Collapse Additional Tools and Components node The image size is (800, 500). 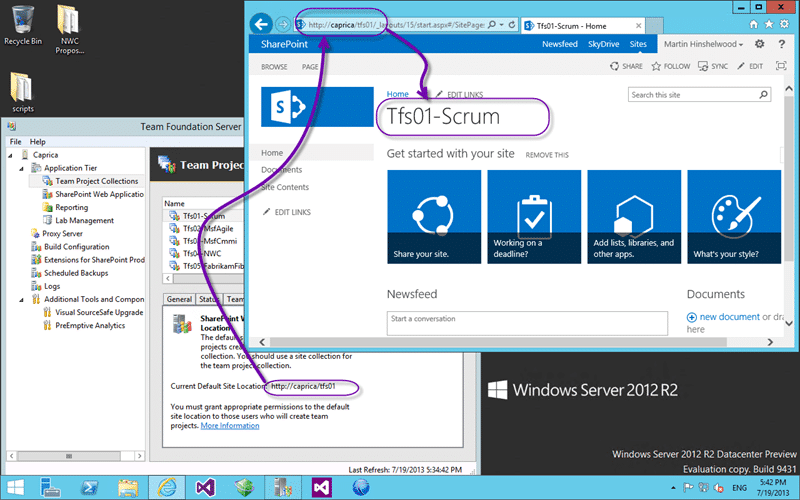[x=21, y=300]
